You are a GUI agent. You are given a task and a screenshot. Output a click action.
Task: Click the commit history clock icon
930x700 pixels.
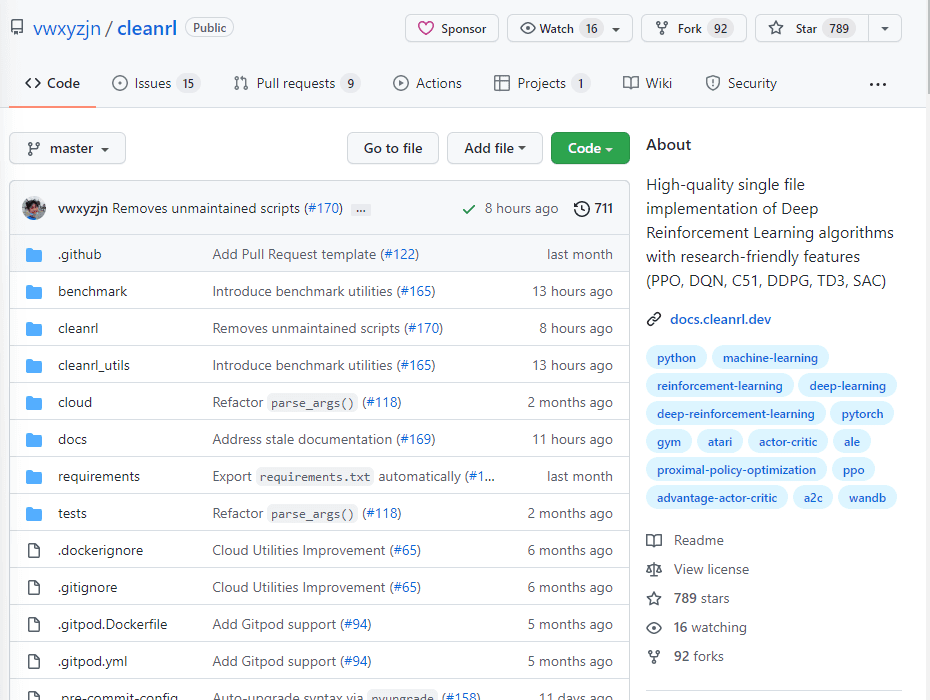point(581,209)
